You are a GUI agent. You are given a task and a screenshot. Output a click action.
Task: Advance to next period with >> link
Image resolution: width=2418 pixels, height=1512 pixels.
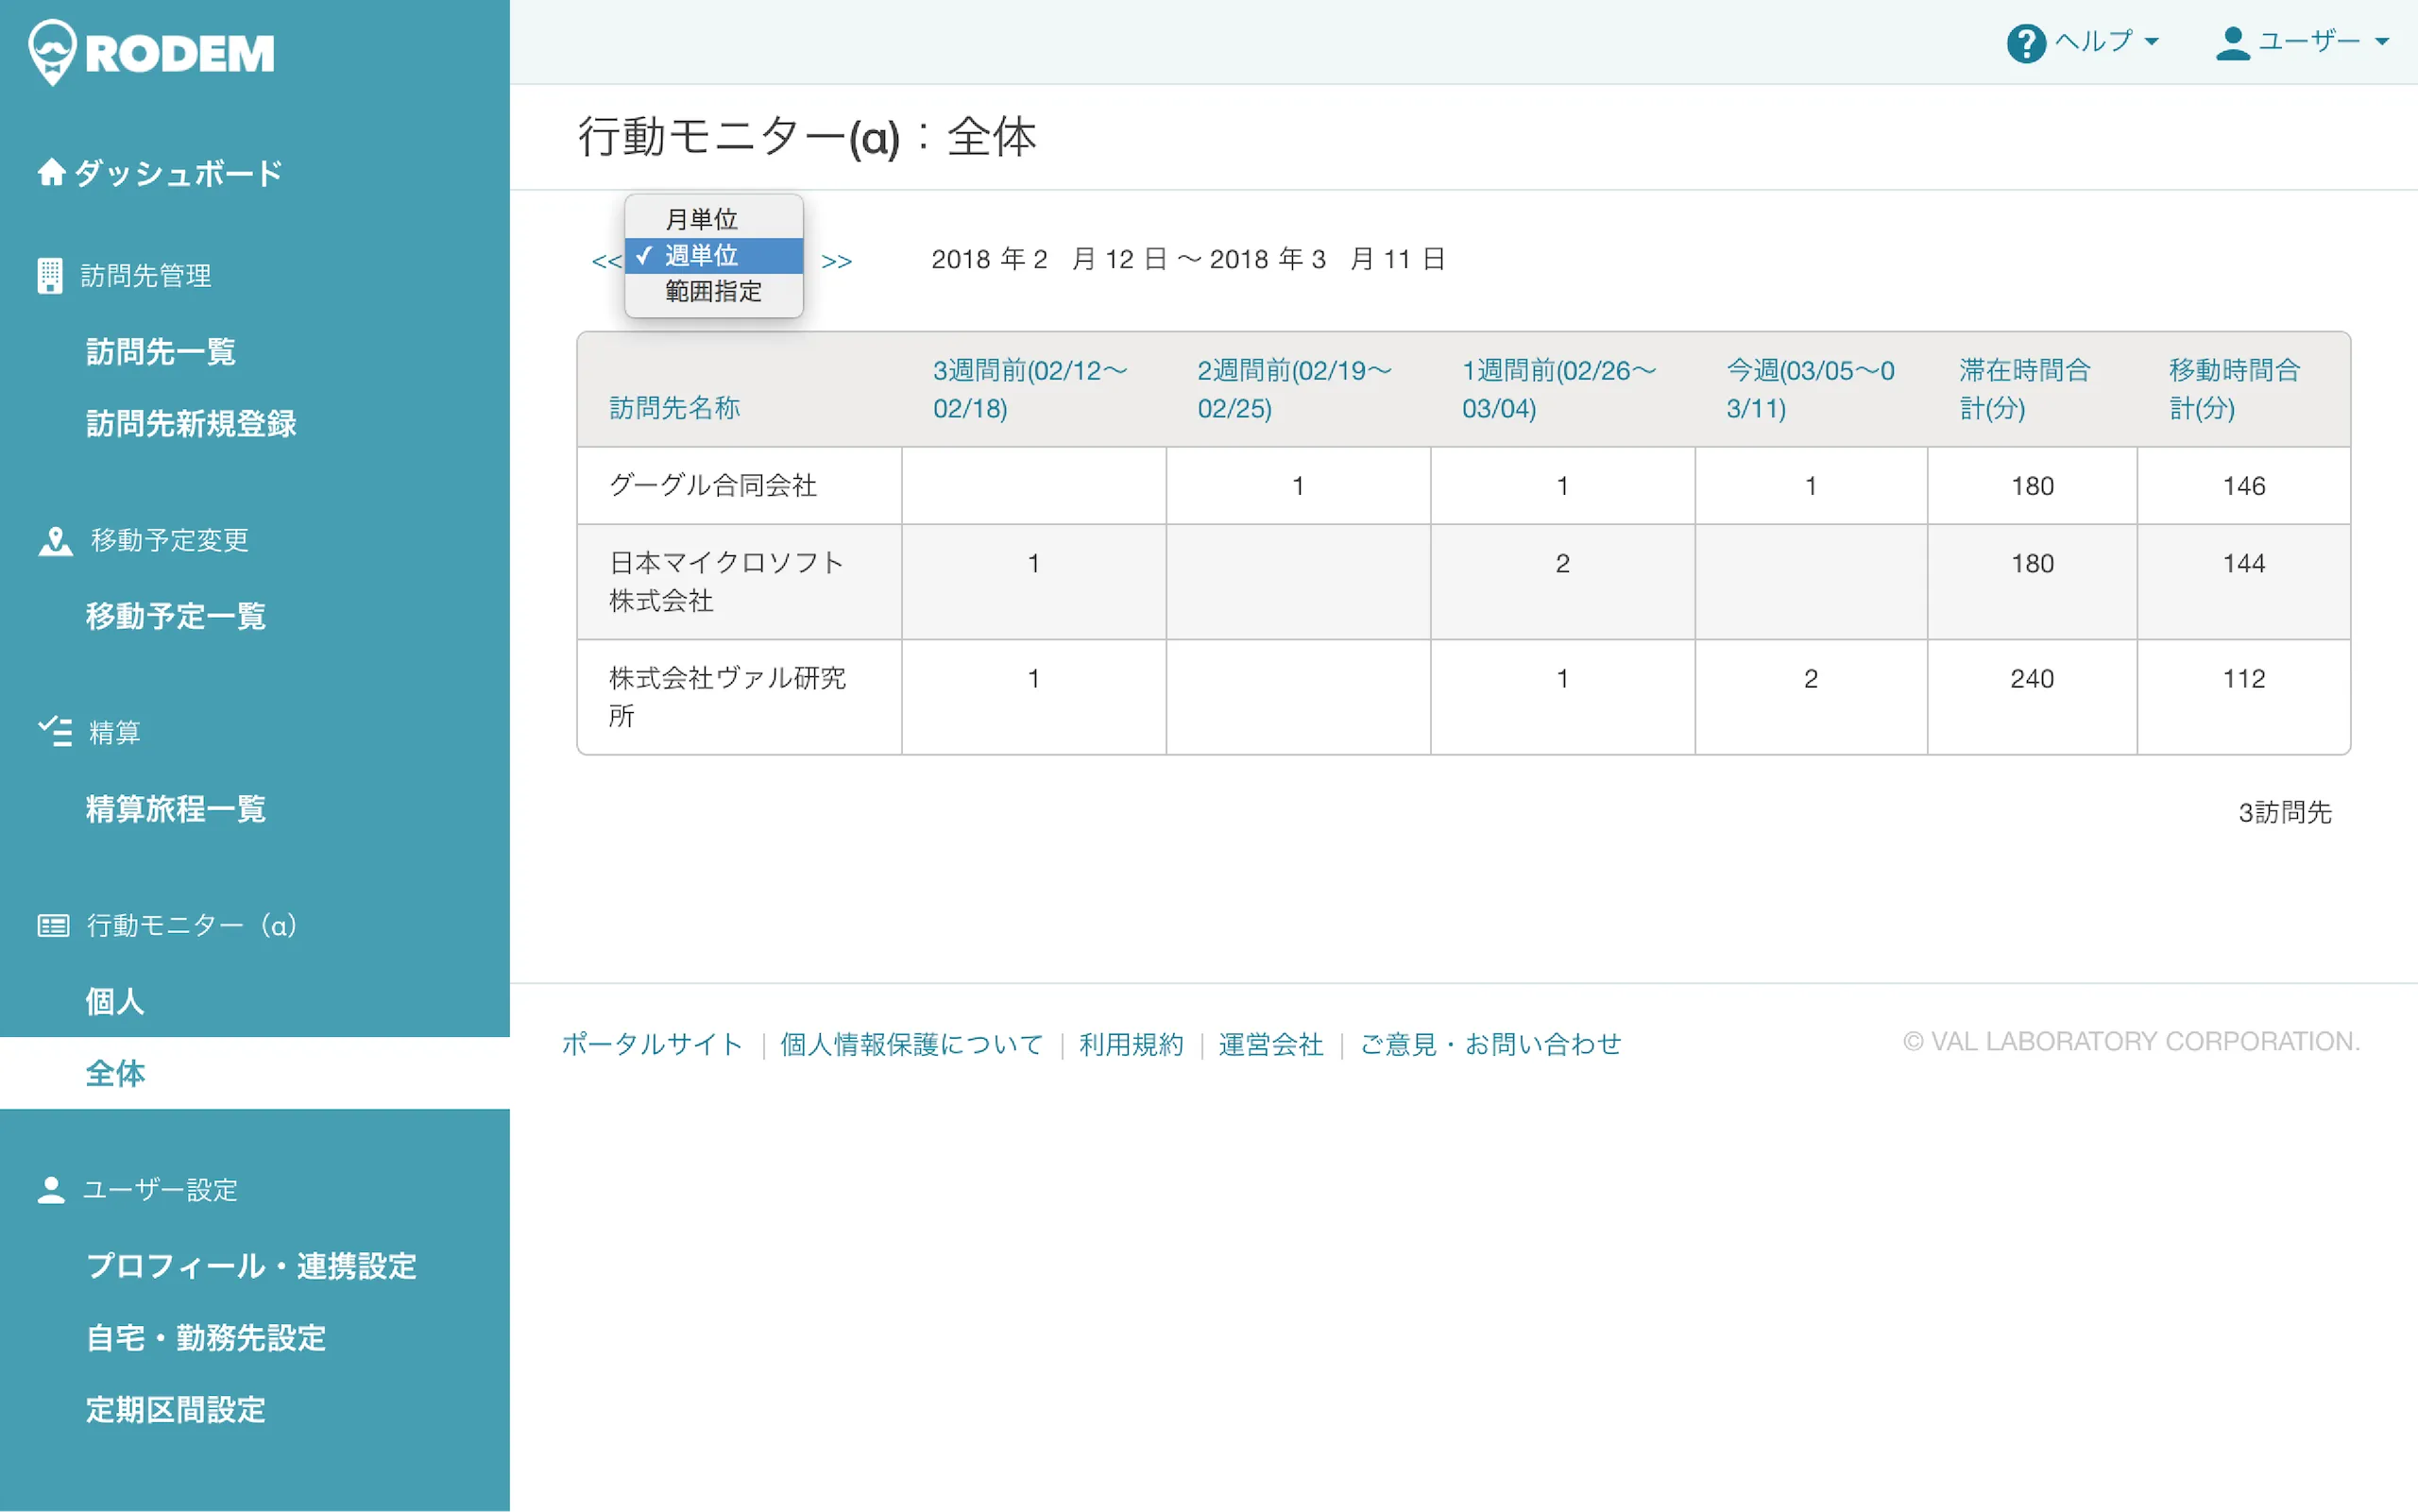[836, 262]
